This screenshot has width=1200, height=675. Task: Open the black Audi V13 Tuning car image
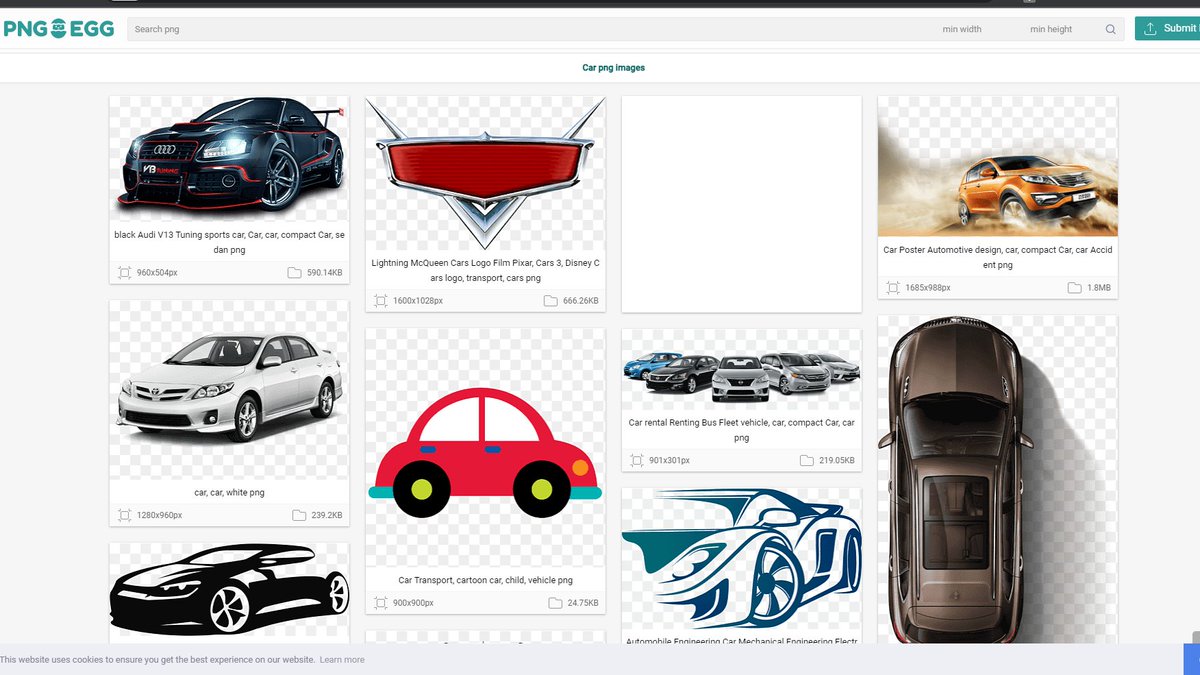point(229,158)
